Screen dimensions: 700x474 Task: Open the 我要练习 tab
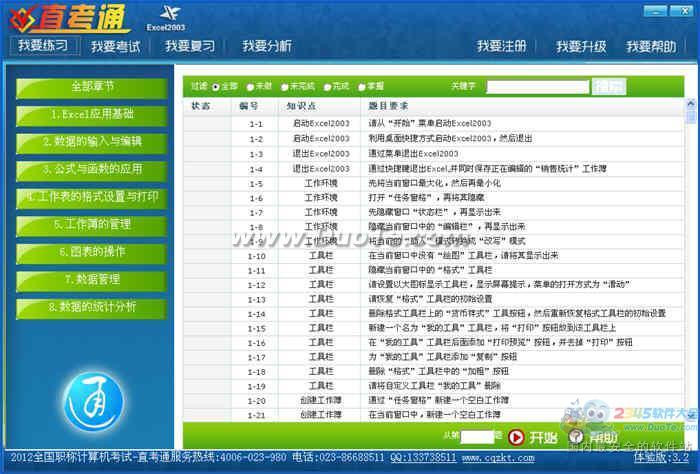pyautogui.click(x=43, y=46)
